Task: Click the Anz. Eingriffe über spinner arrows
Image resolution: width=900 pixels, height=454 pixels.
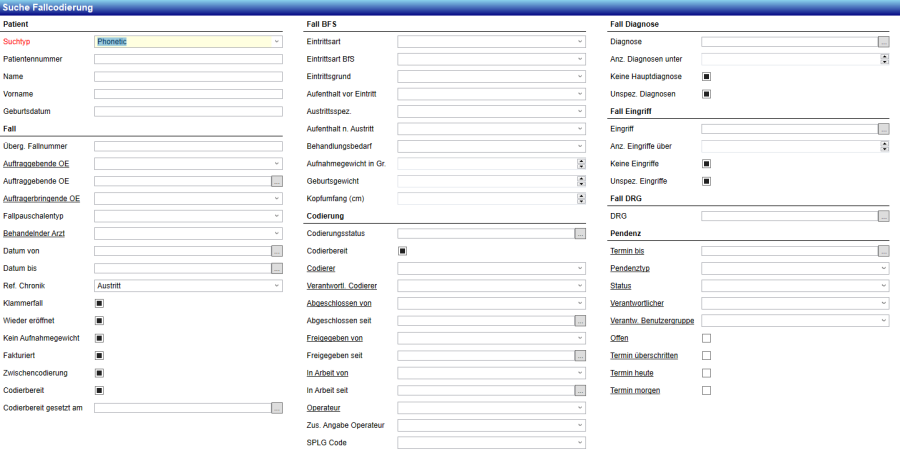Action: click(885, 146)
